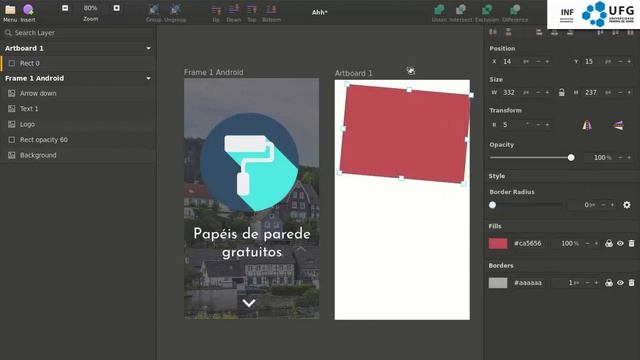
Task: Toggle visibility of the #ca5656 fill
Action: pos(620,243)
